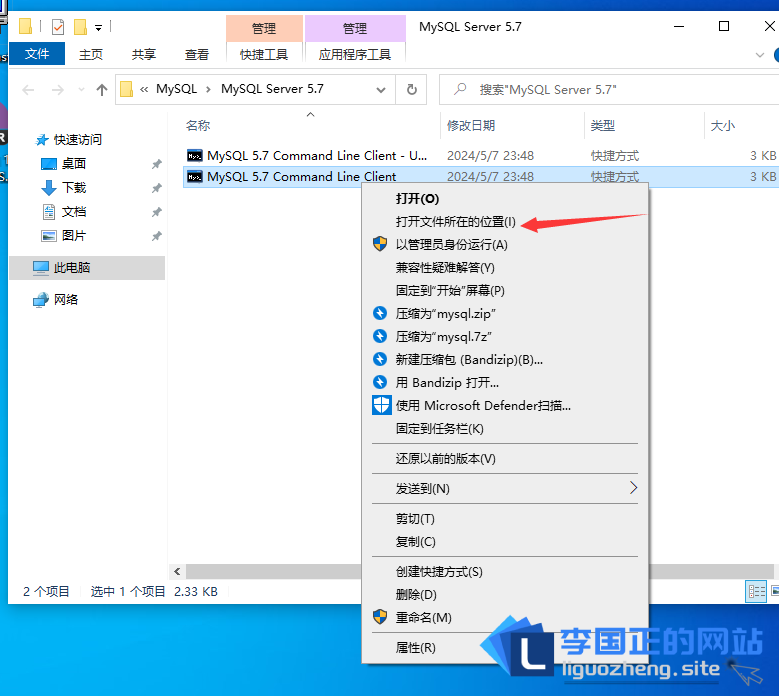Open 文档 in quick access
The height and width of the screenshot is (696, 779).
coord(74,212)
